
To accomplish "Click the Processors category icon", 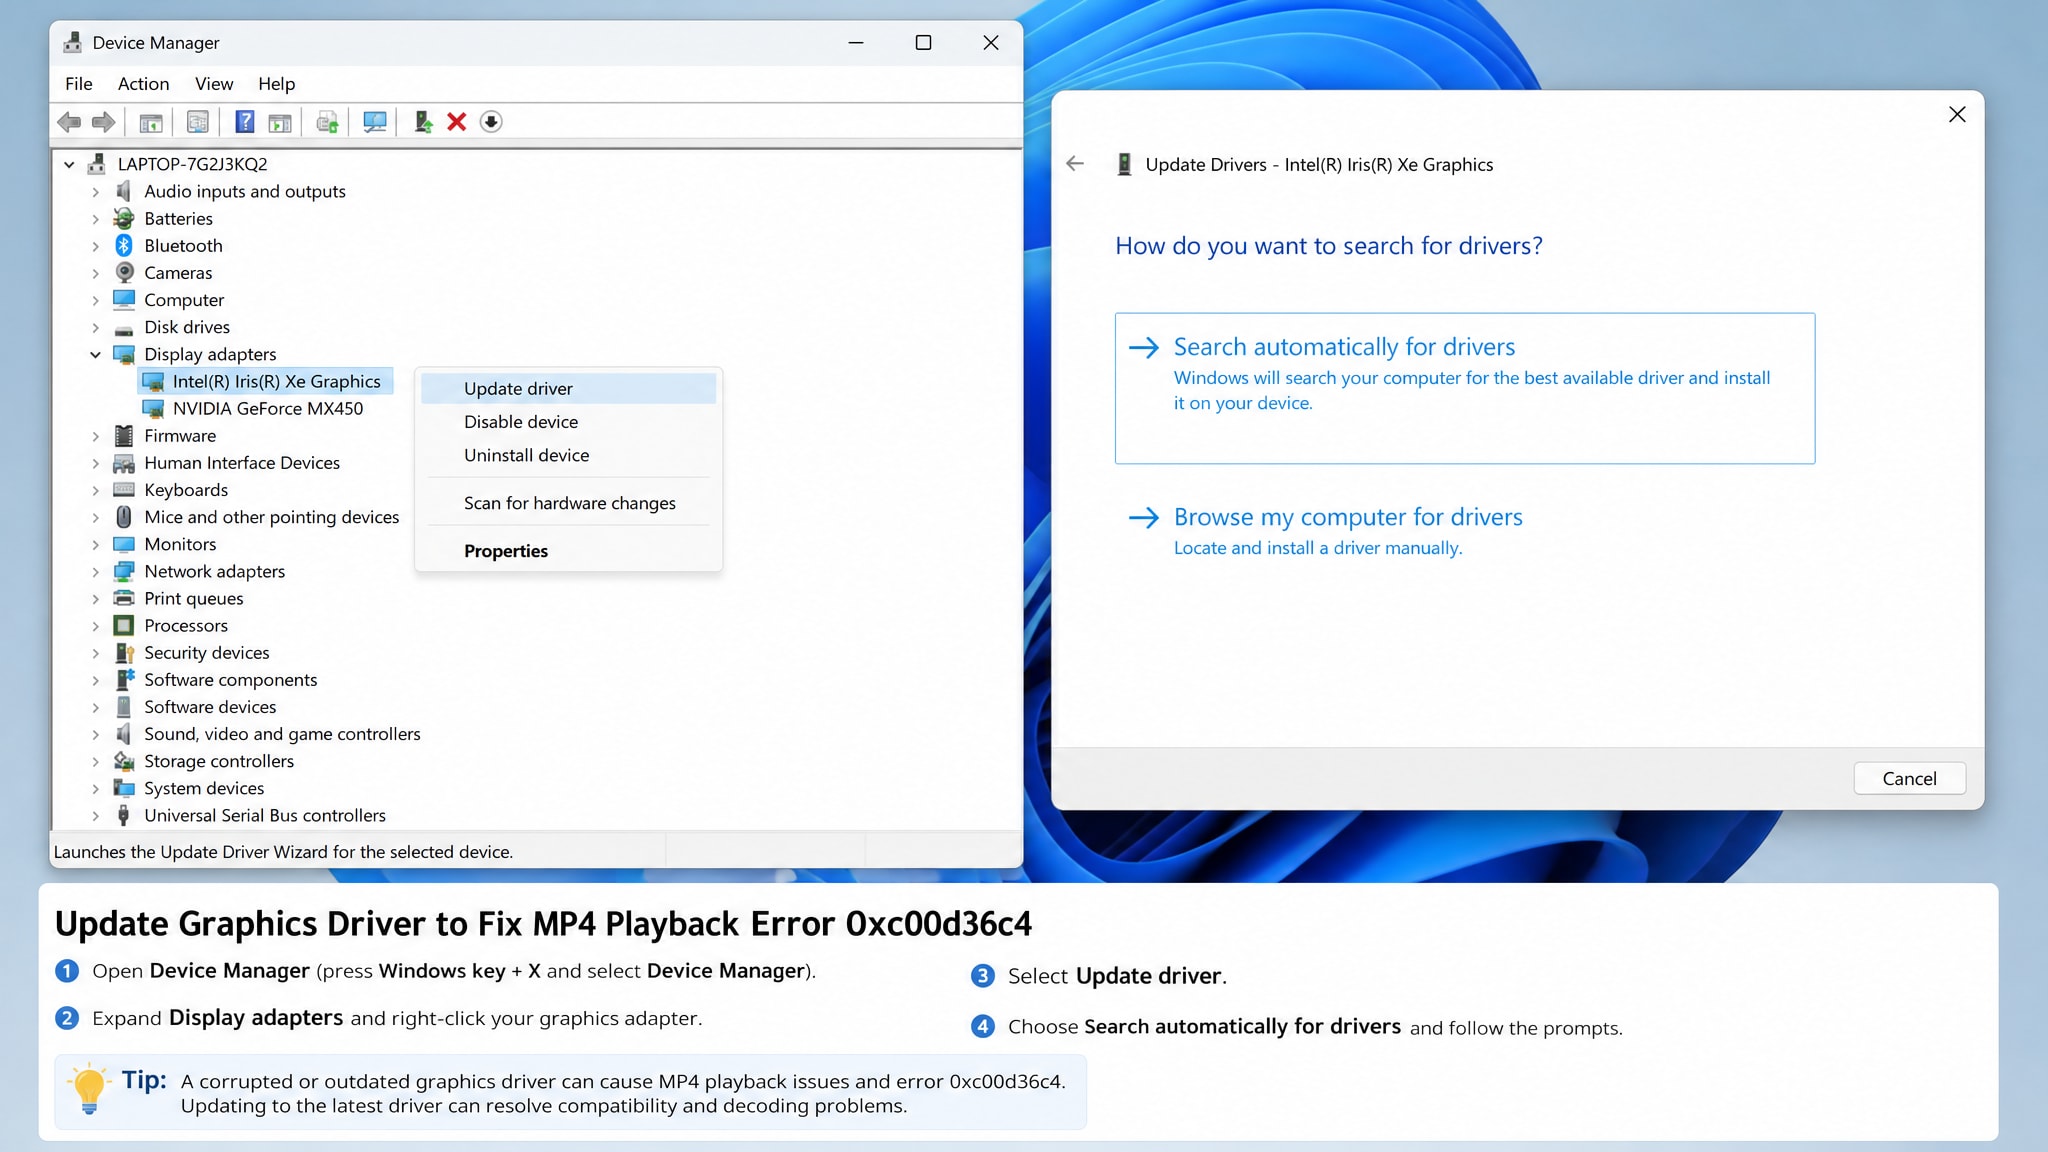I will 124,625.
